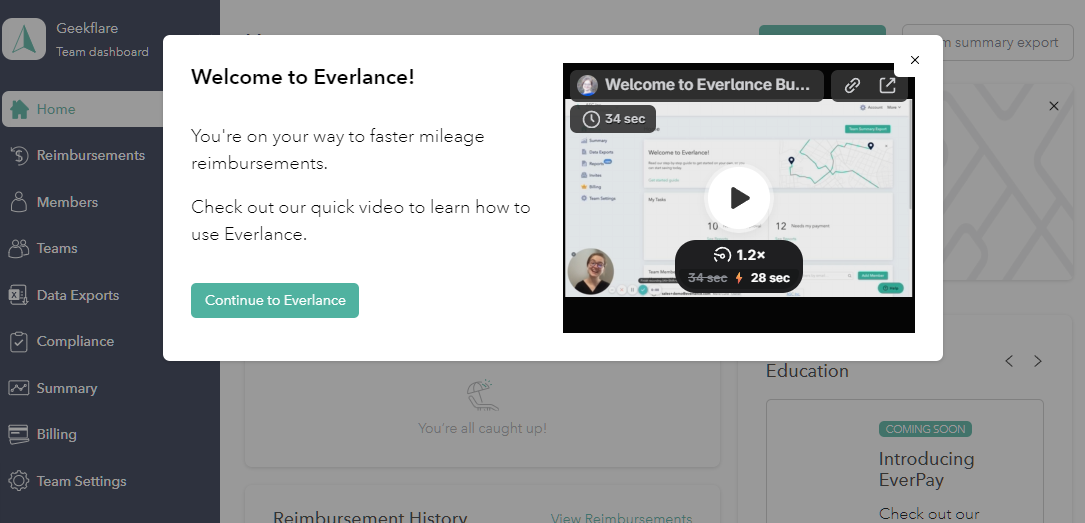This screenshot has height=523, width=1085.
Task: Click the Geekflare team name
Action: (87, 28)
